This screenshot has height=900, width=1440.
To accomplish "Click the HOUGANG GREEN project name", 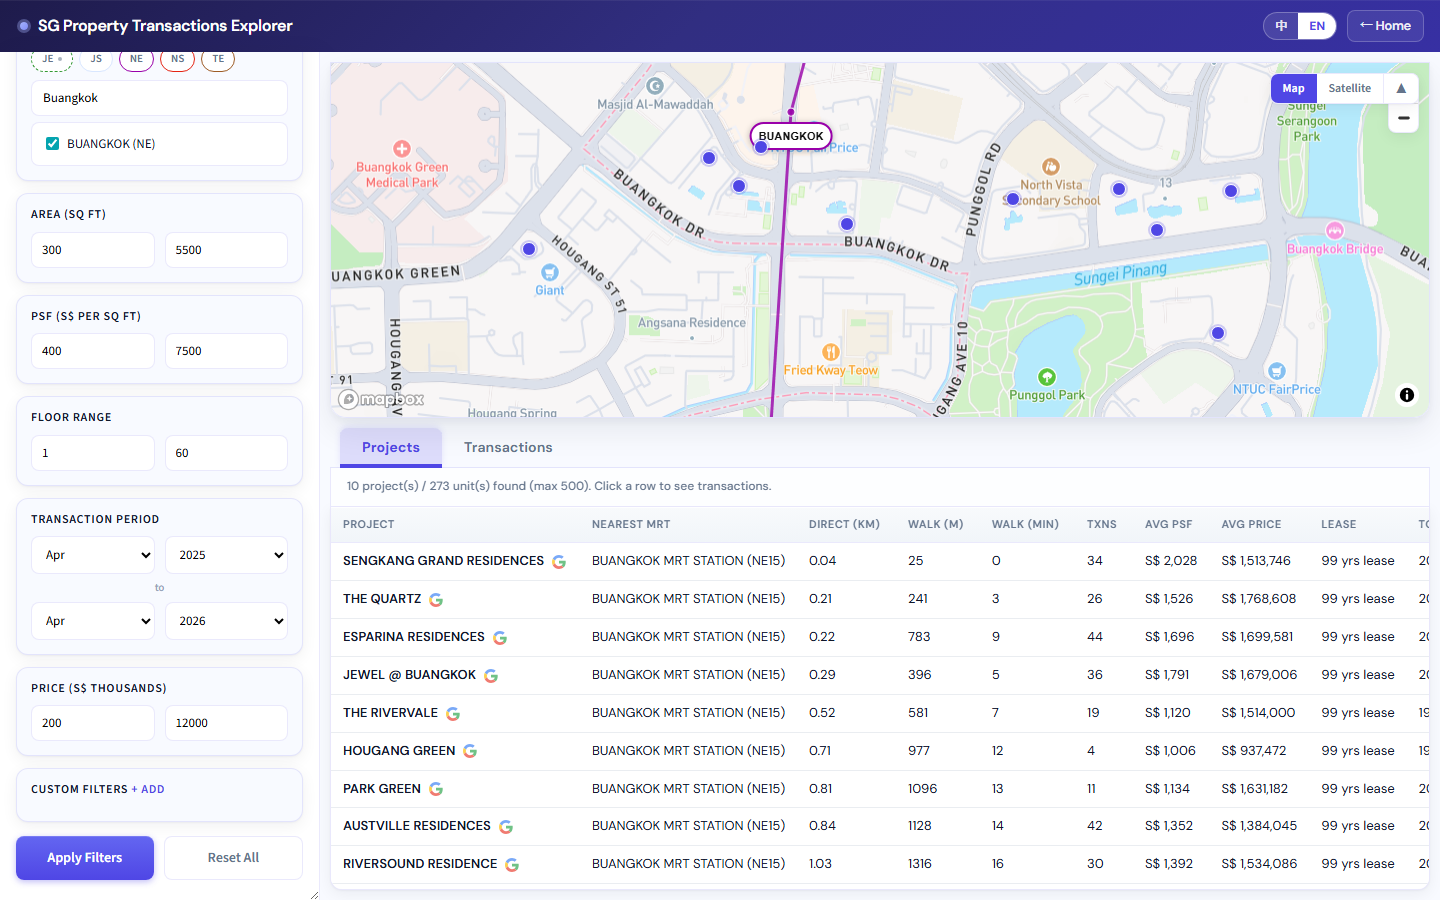I will click(399, 751).
